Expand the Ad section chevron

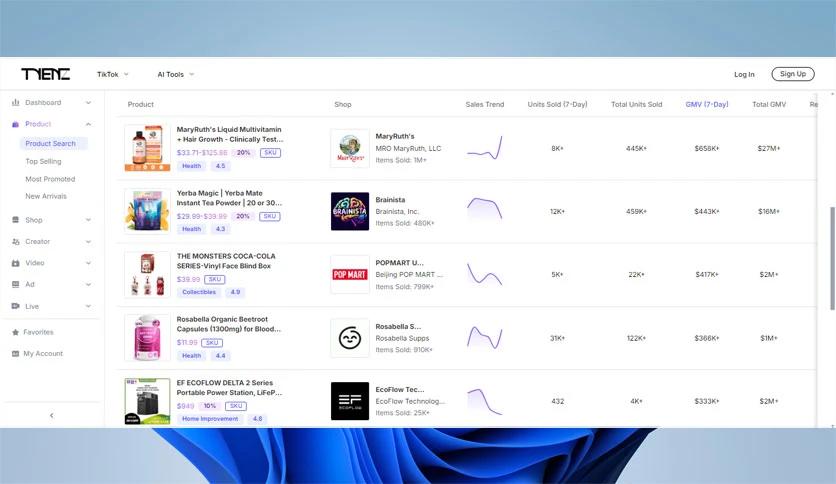click(89, 285)
